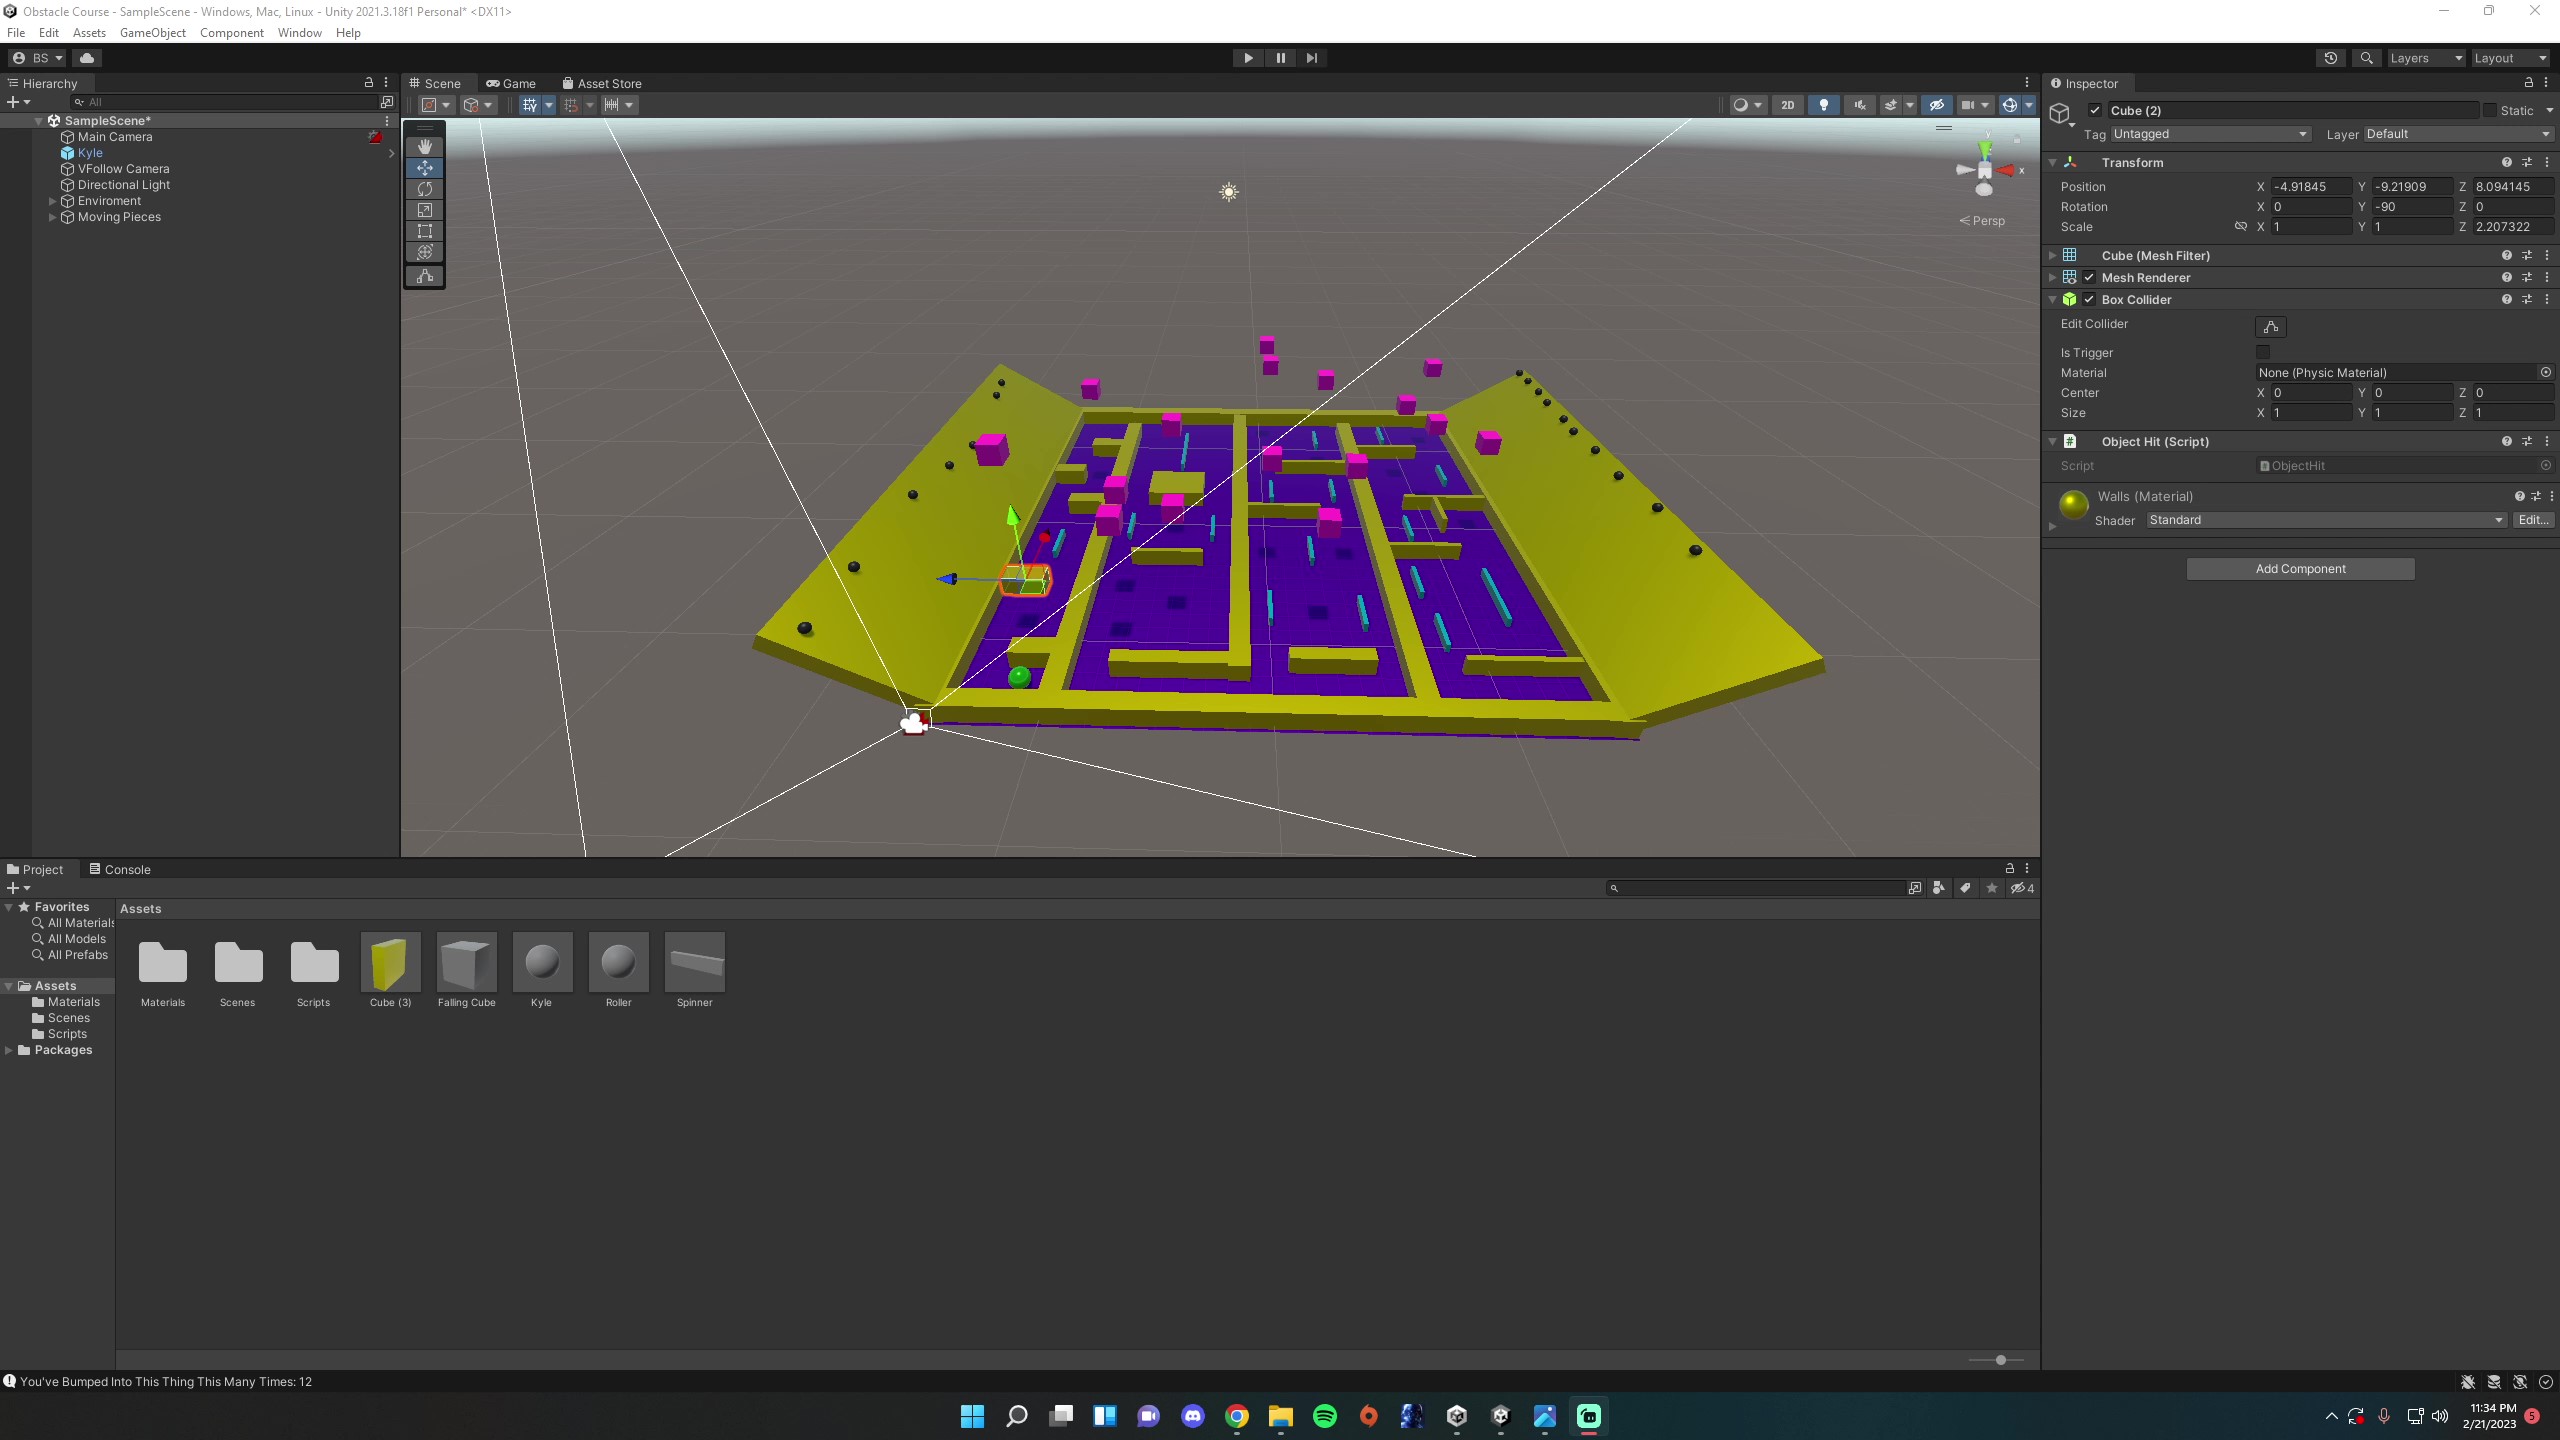Switch to the Game tab
This screenshot has height=1440, width=2560.
pos(511,83)
